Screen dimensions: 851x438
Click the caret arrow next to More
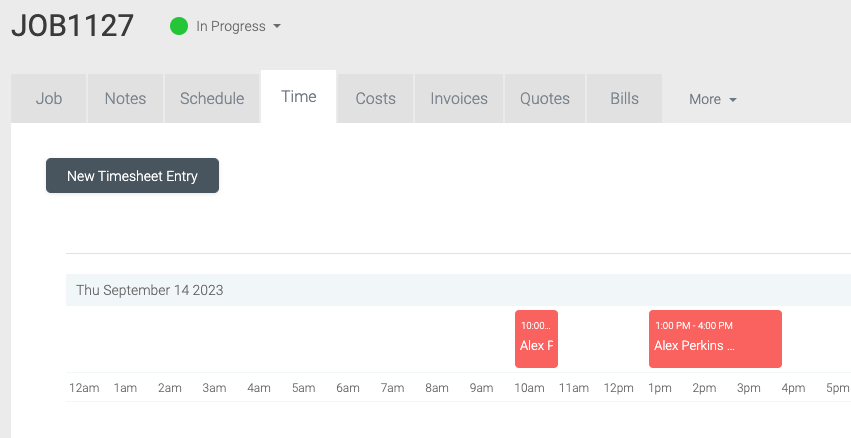[x=733, y=100]
